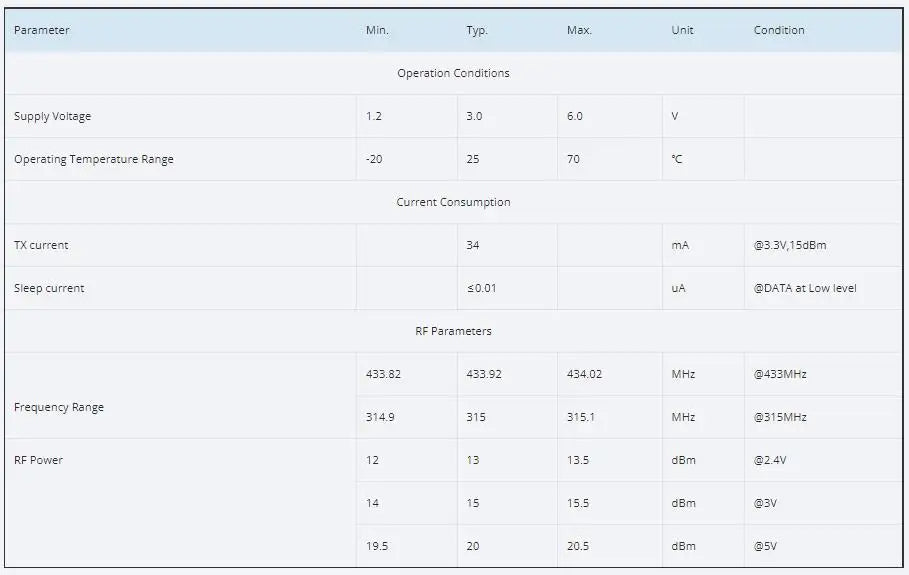Select the ≤0.01 sleep current value
The image size is (909, 575).
(481, 288)
